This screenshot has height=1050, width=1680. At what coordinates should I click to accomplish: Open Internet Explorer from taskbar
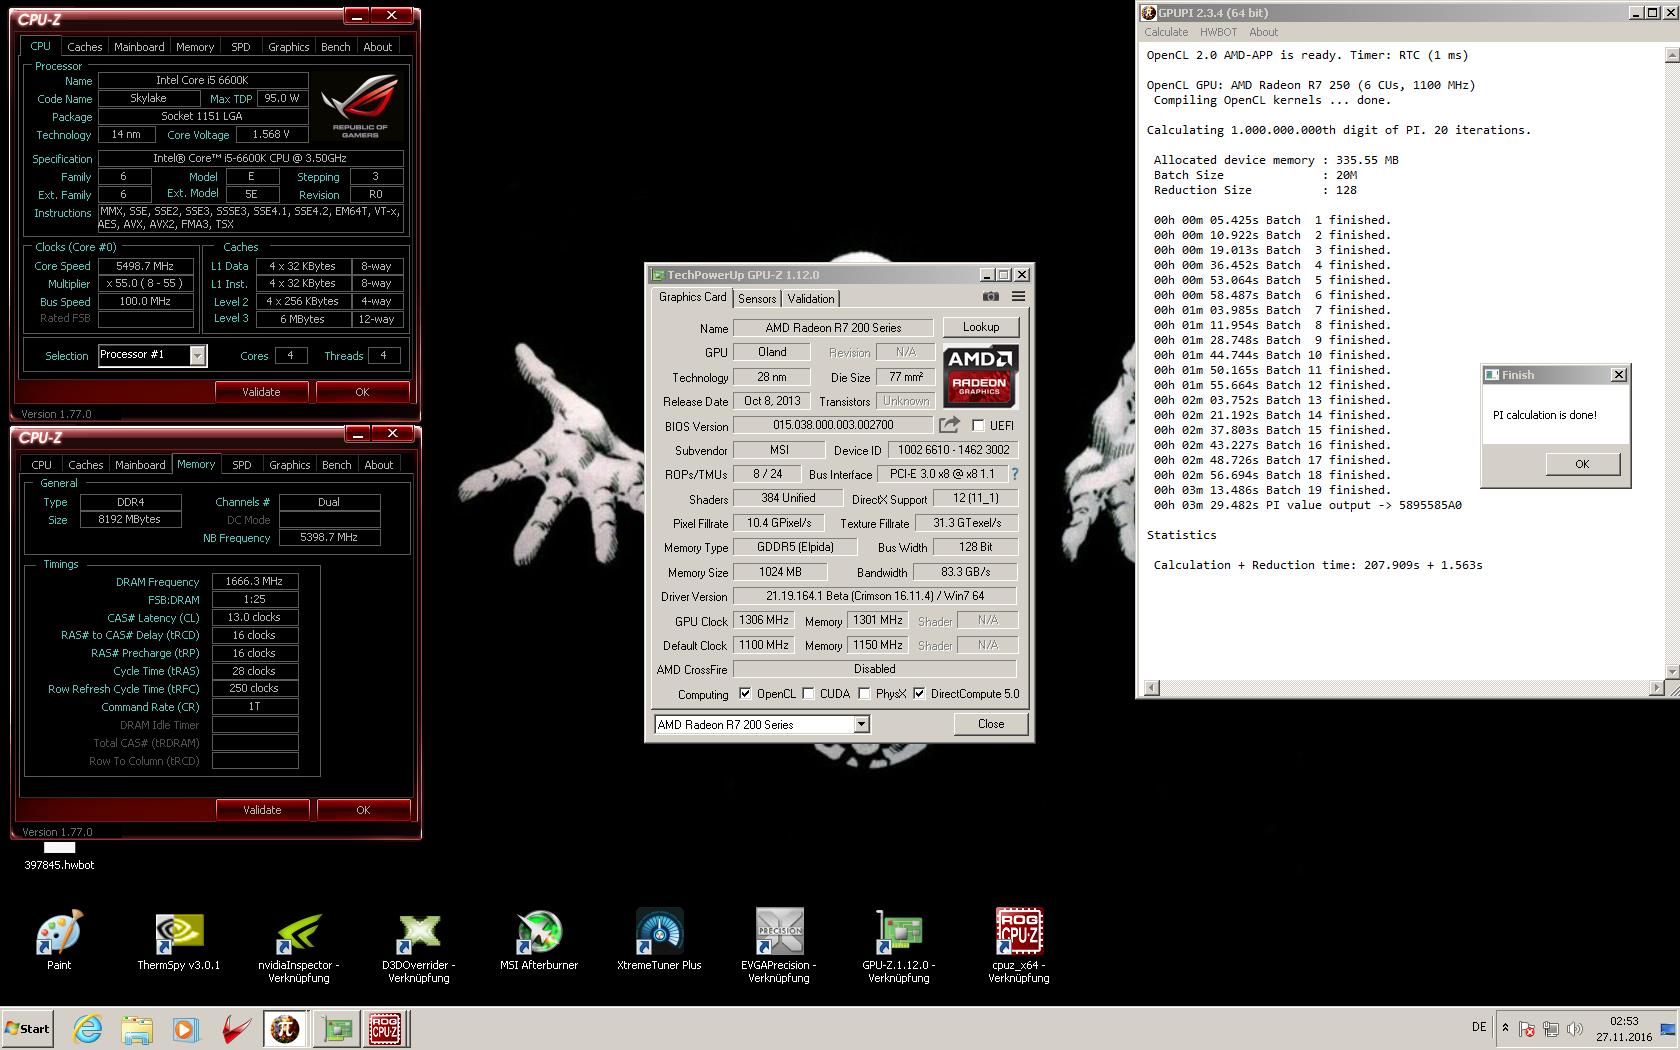88,1029
